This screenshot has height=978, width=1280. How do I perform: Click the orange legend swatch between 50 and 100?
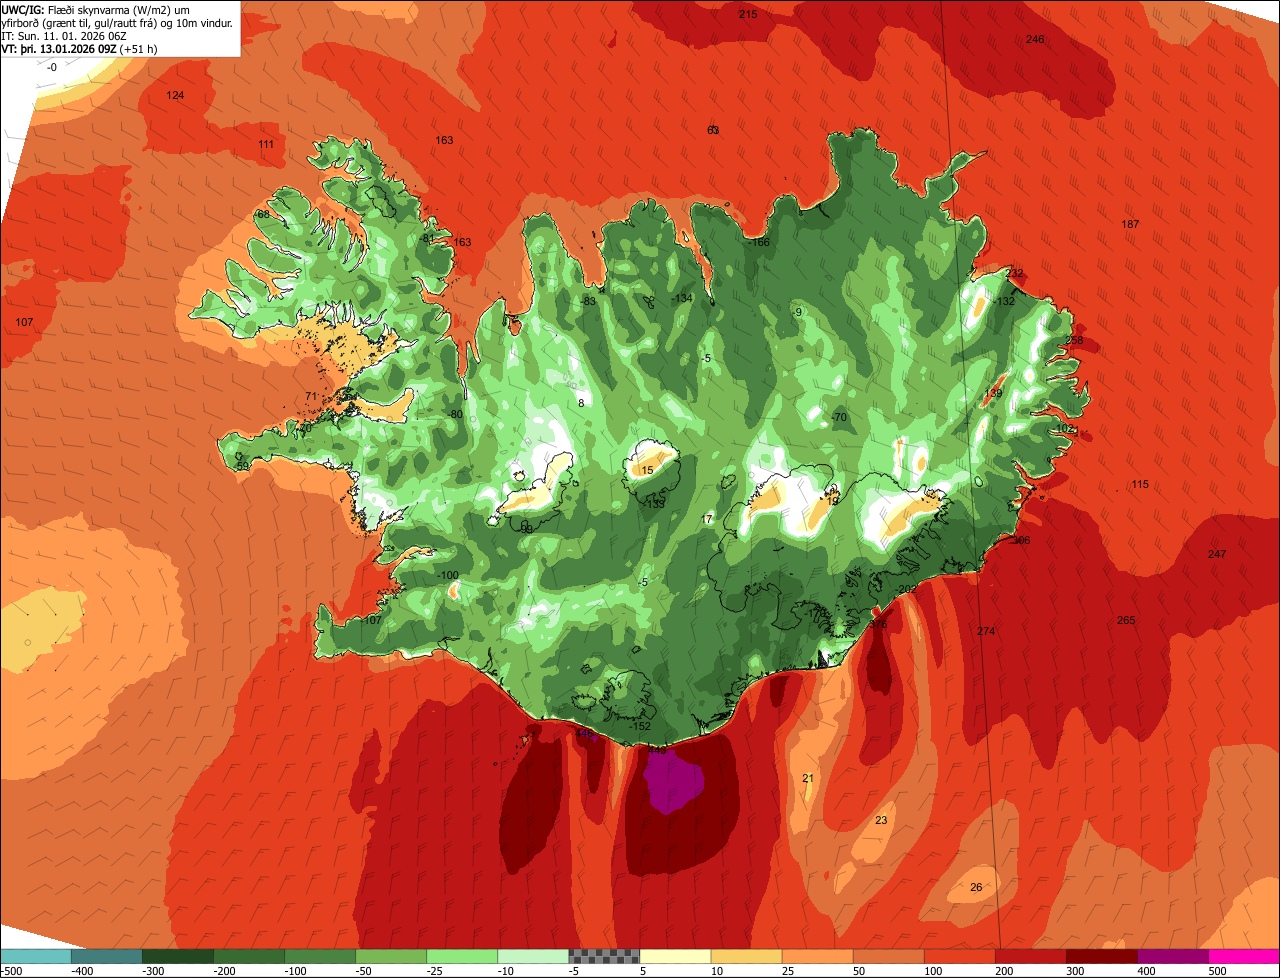point(888,956)
